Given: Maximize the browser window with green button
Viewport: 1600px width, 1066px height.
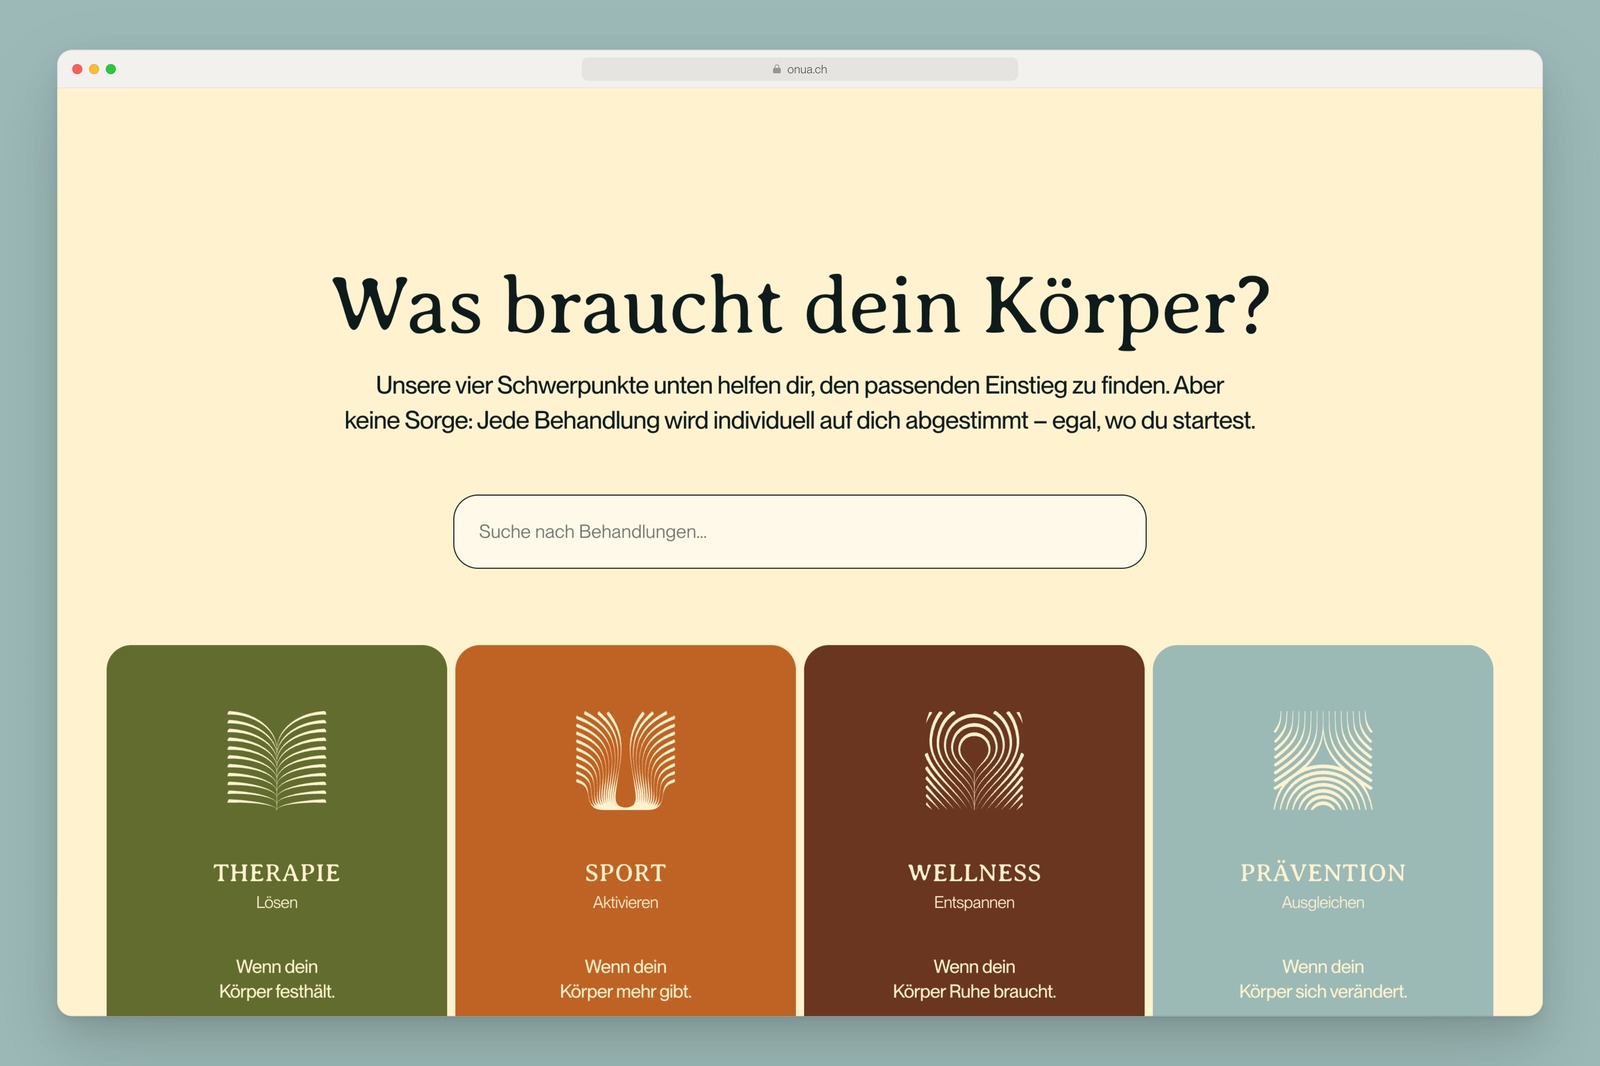Looking at the screenshot, I should coord(111,69).
